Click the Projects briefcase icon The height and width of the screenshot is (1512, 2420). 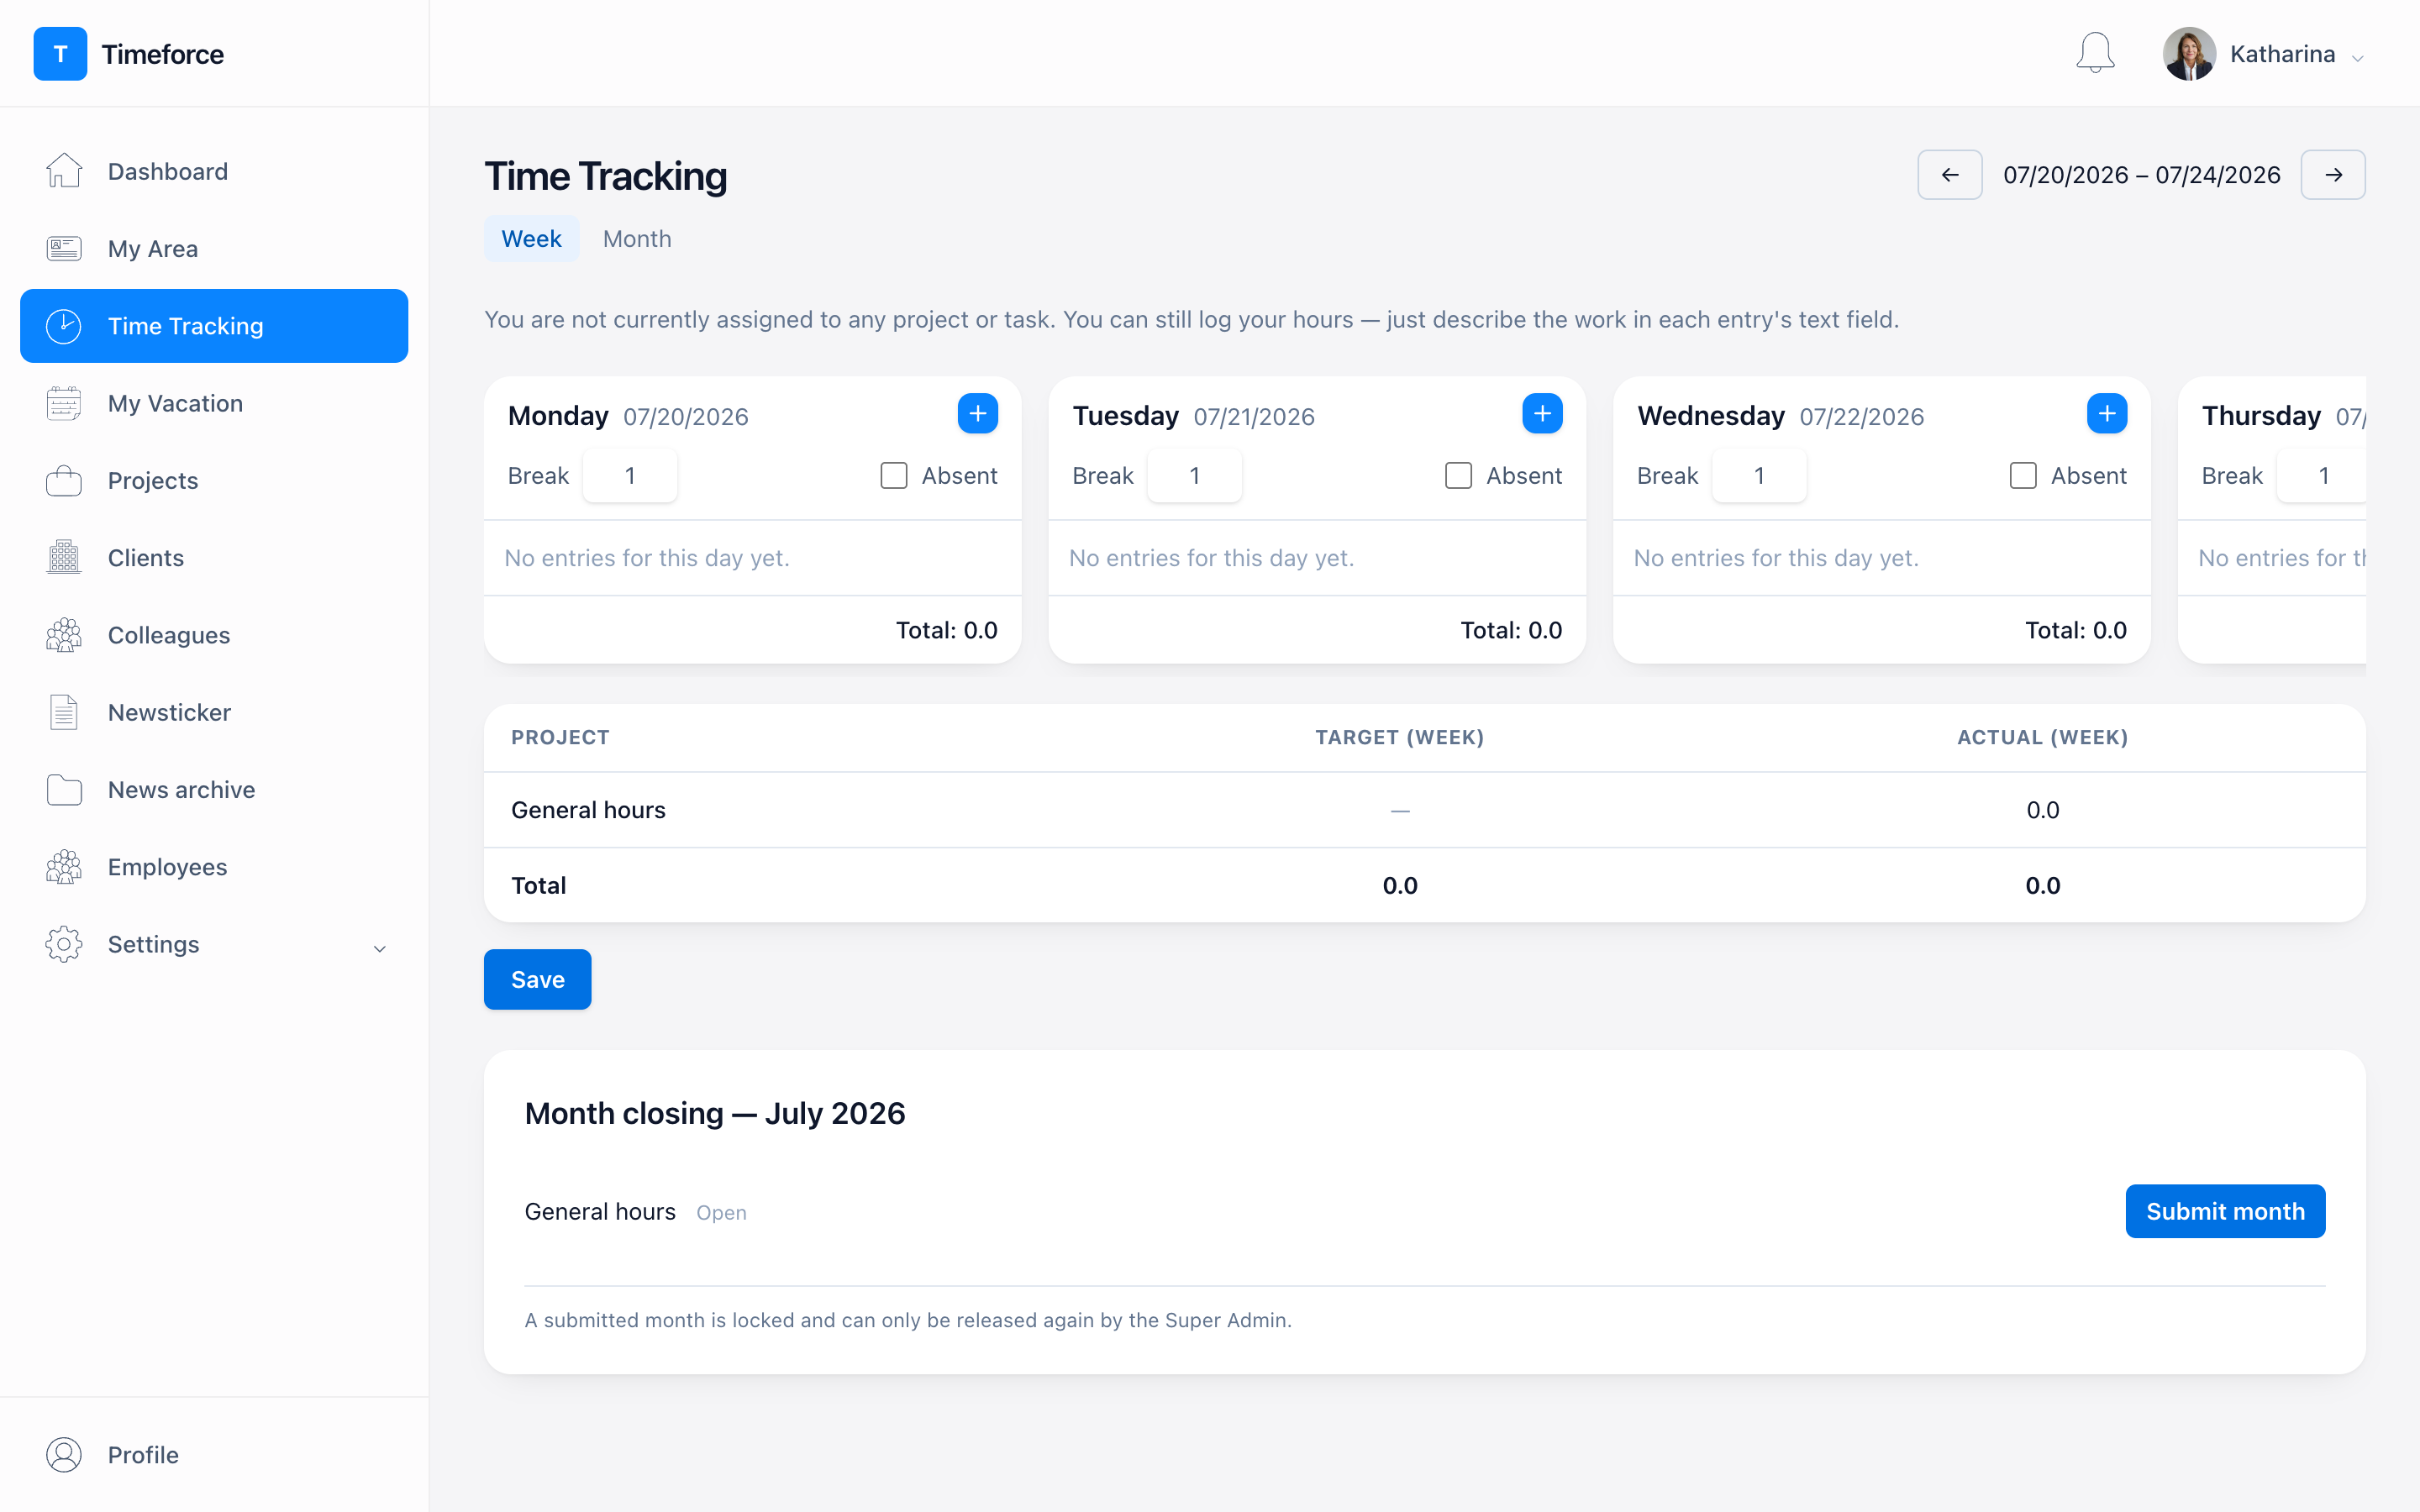point(64,481)
